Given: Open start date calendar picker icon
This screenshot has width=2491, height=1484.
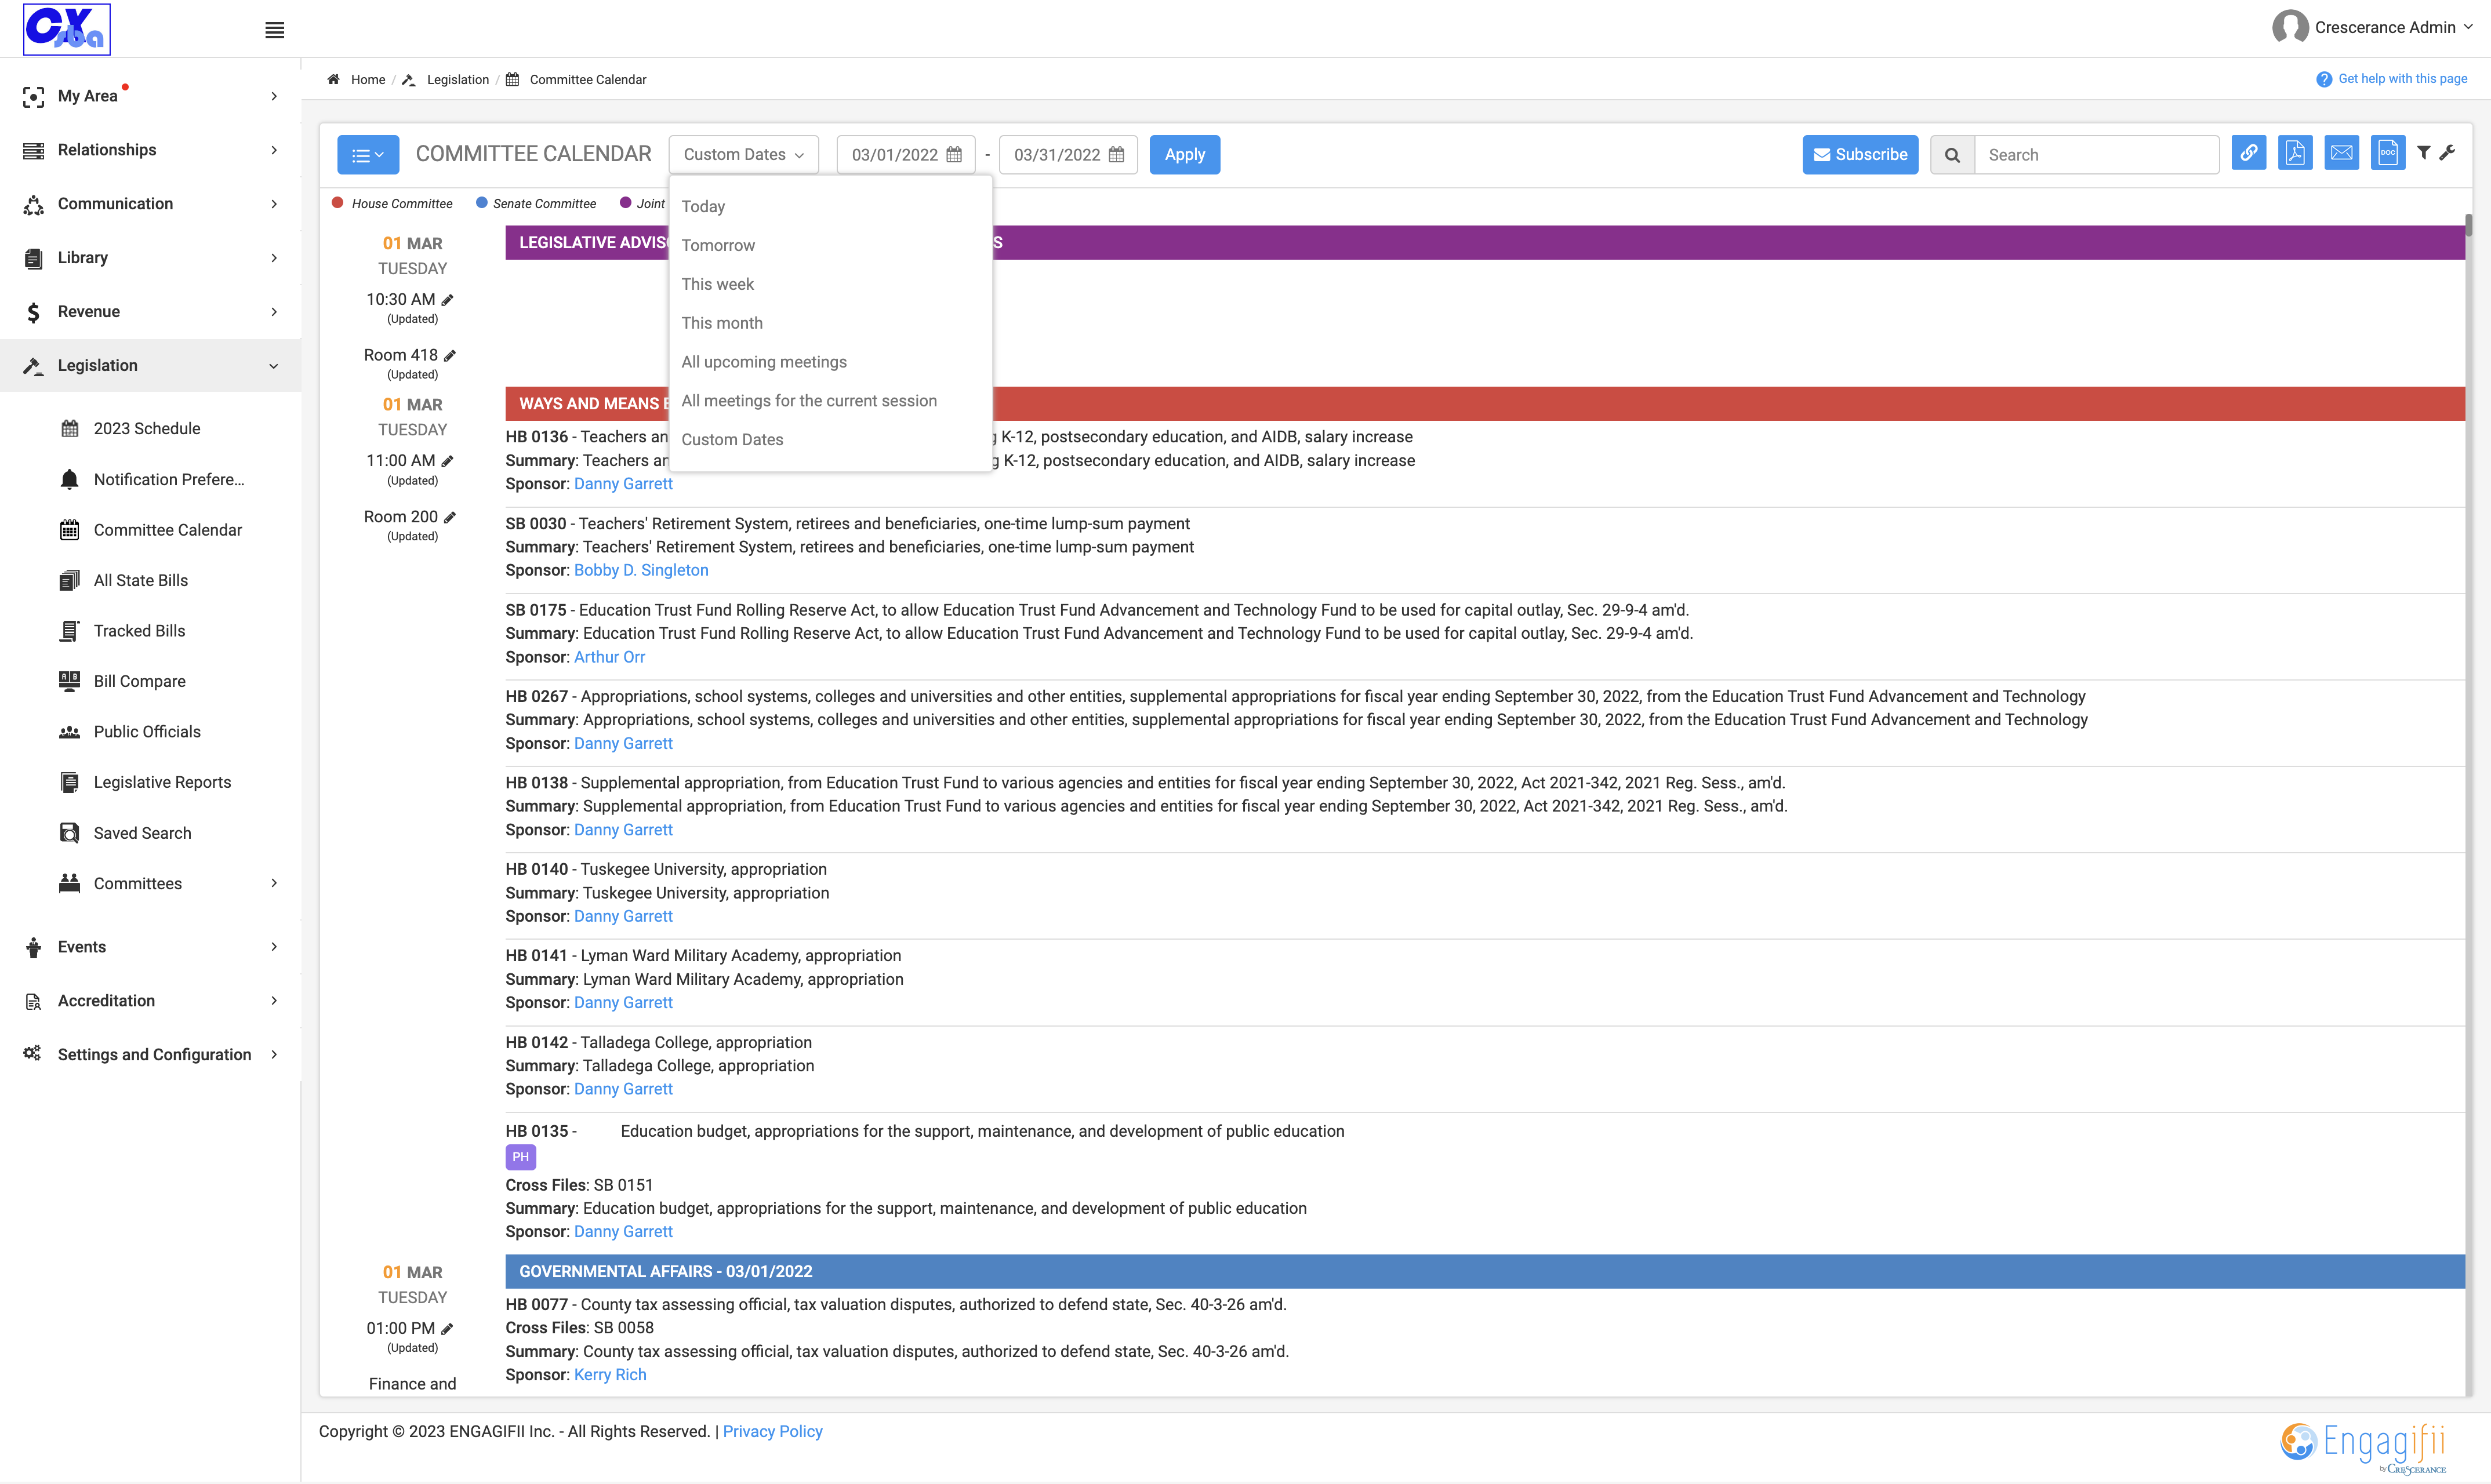Looking at the screenshot, I should tap(954, 155).
